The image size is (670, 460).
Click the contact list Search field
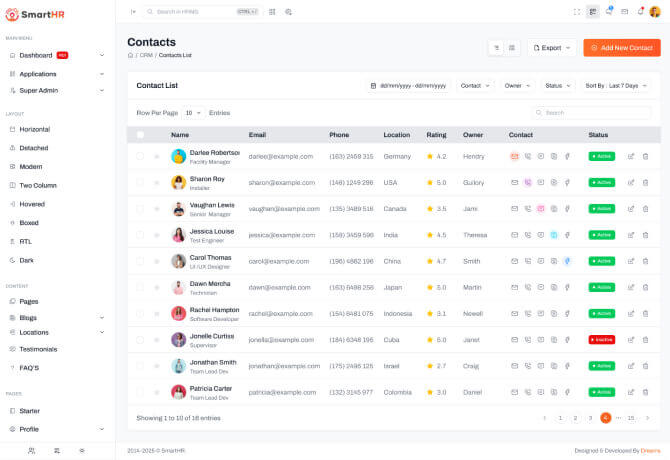(x=595, y=113)
